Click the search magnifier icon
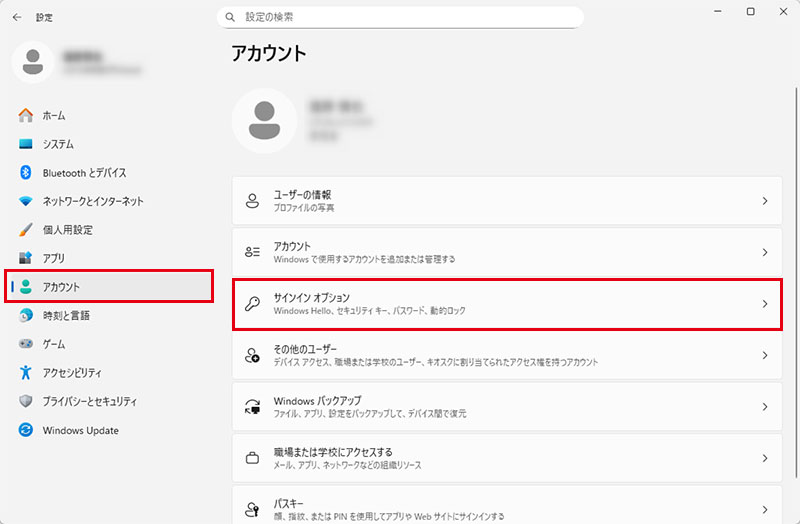Screen dimensions: 800x524 pos(230,17)
